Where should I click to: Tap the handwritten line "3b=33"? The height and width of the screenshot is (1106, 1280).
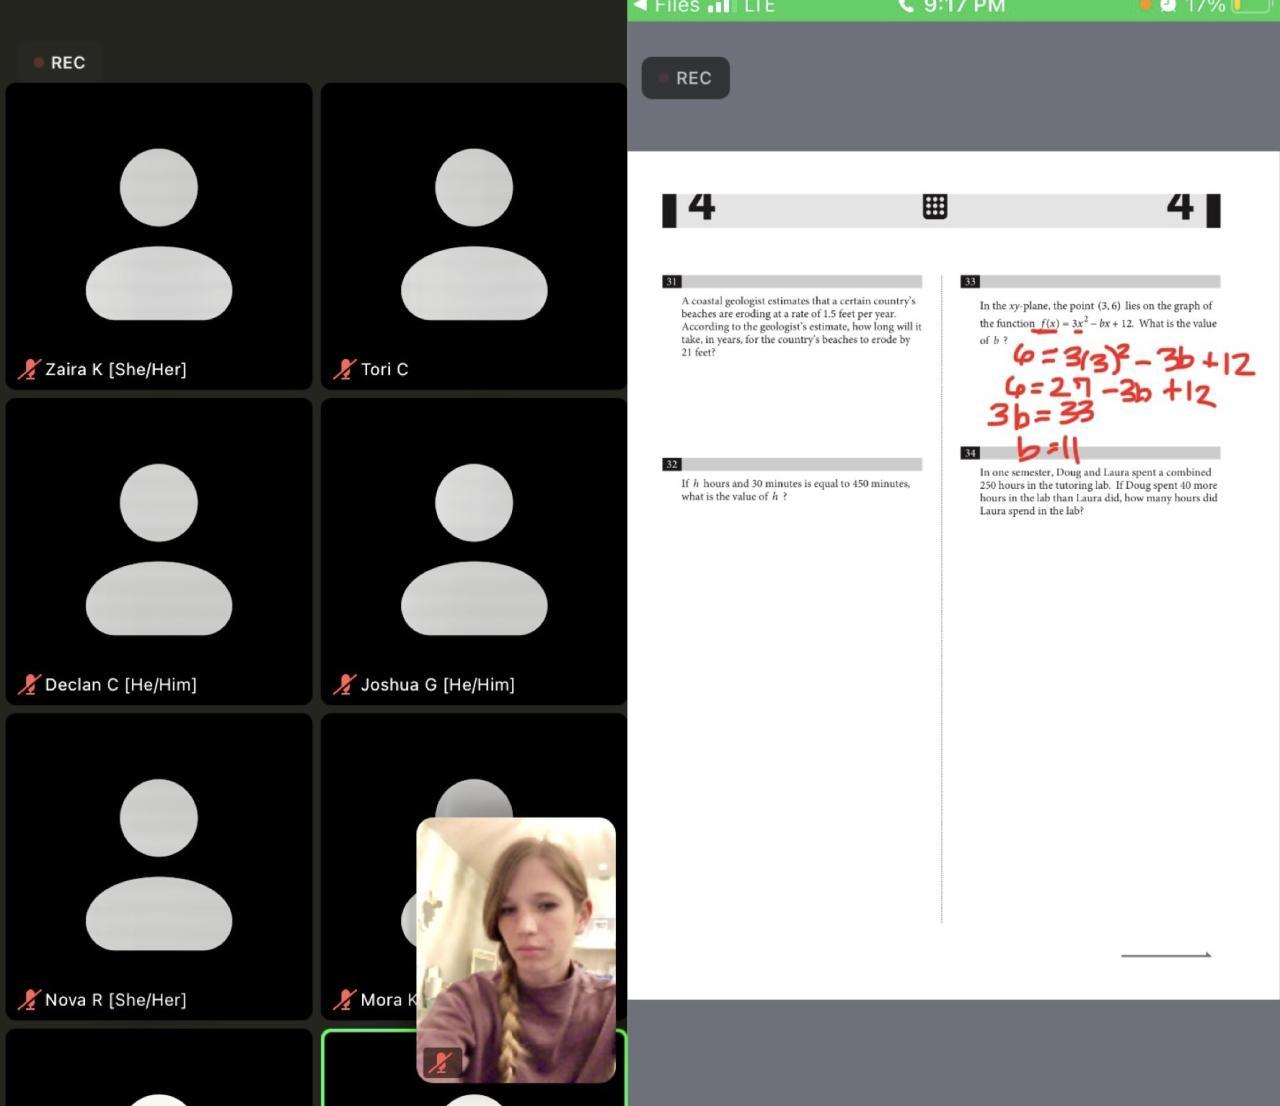click(1041, 414)
